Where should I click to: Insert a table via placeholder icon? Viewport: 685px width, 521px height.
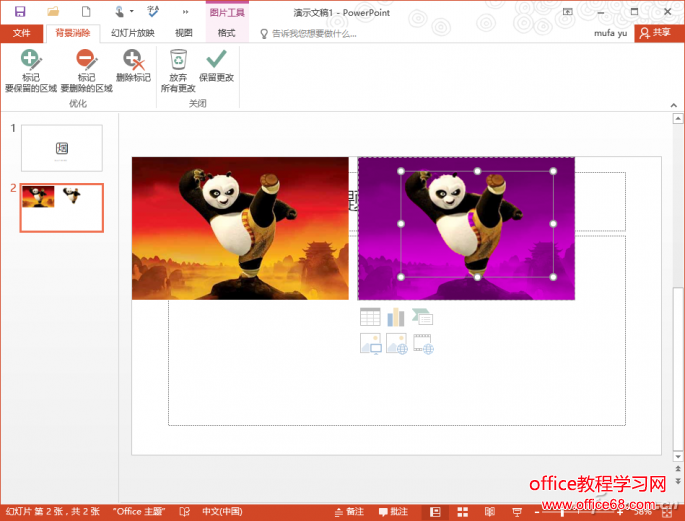point(370,317)
